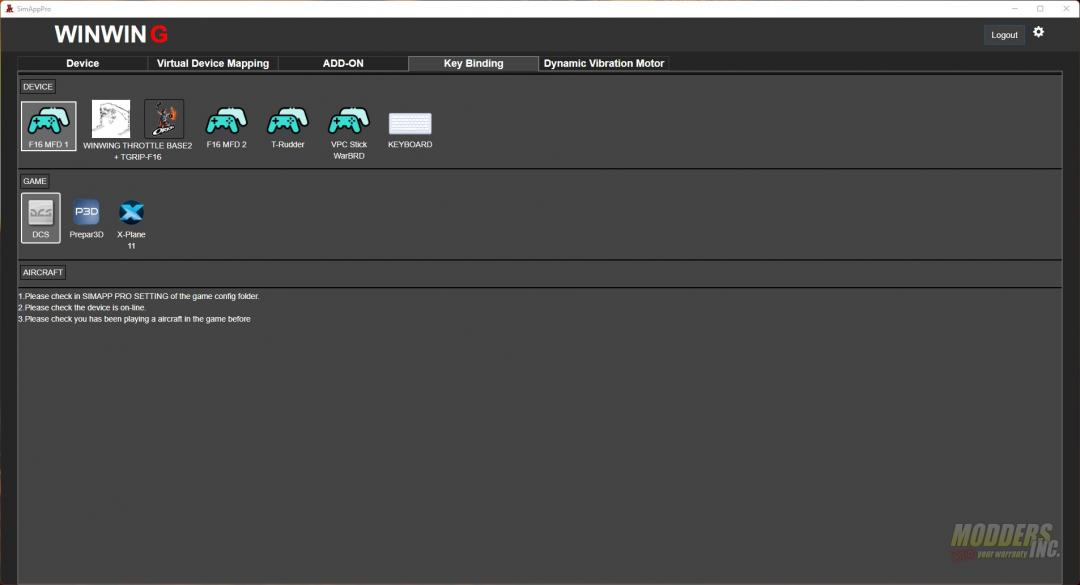Select the KEYBOARD device icon
The image size is (1080, 585).
point(410,123)
